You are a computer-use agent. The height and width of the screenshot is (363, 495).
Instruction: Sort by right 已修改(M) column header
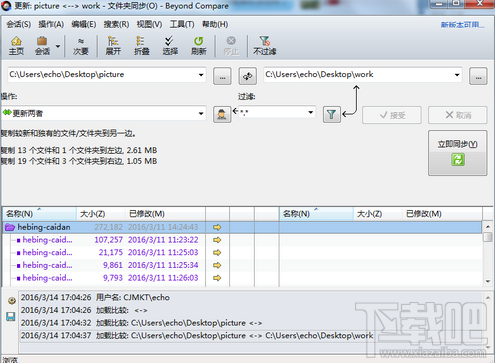pyautogui.click(x=442, y=214)
